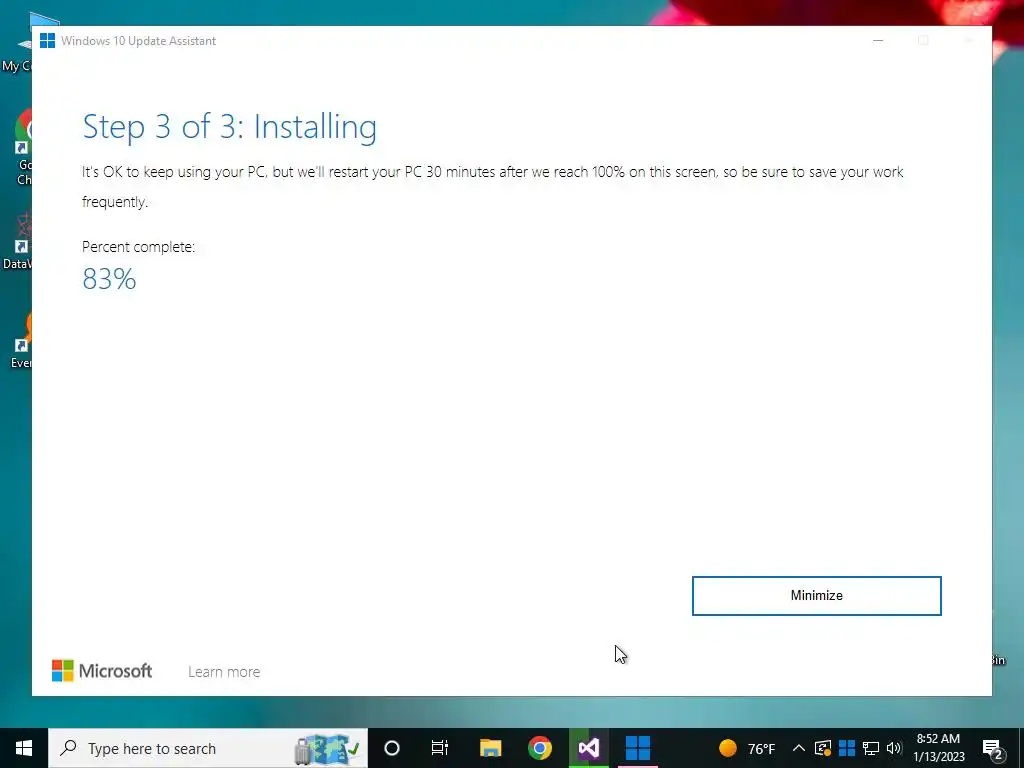The image size is (1024, 768).
Task: Open Google Chrome from the taskbar
Action: coord(540,748)
